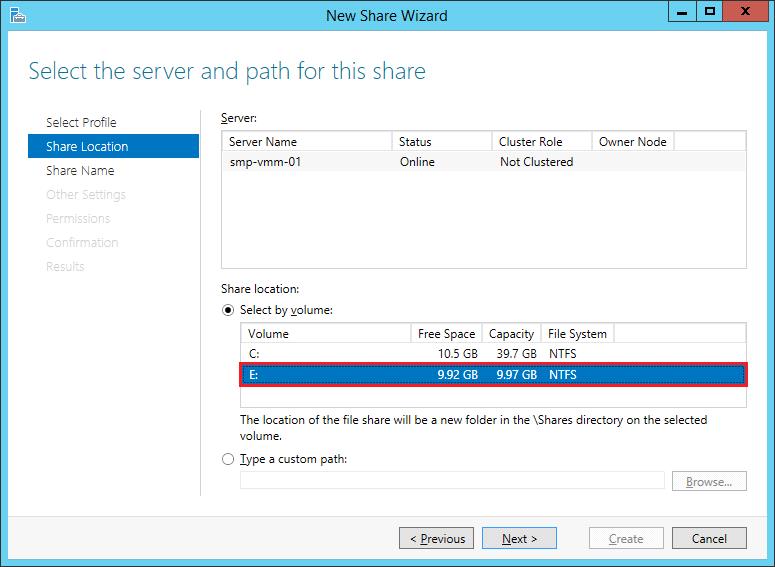Click the Next button

coord(519,538)
